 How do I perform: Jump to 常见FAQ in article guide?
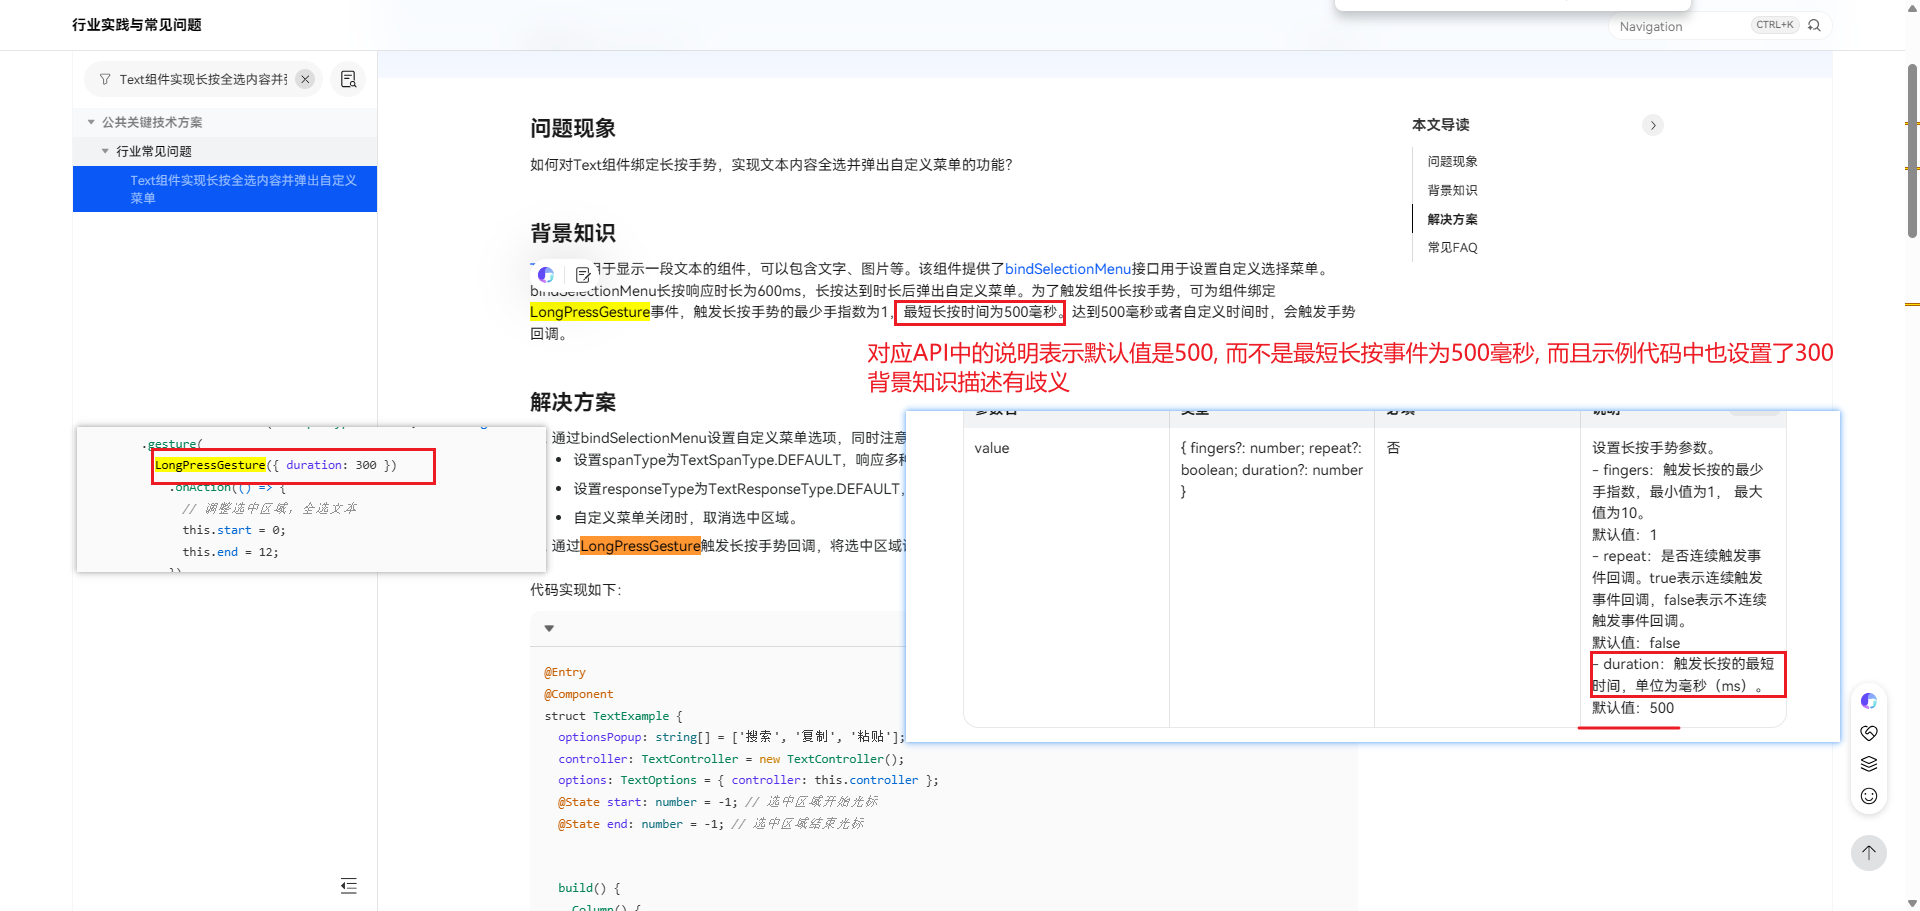(1452, 247)
